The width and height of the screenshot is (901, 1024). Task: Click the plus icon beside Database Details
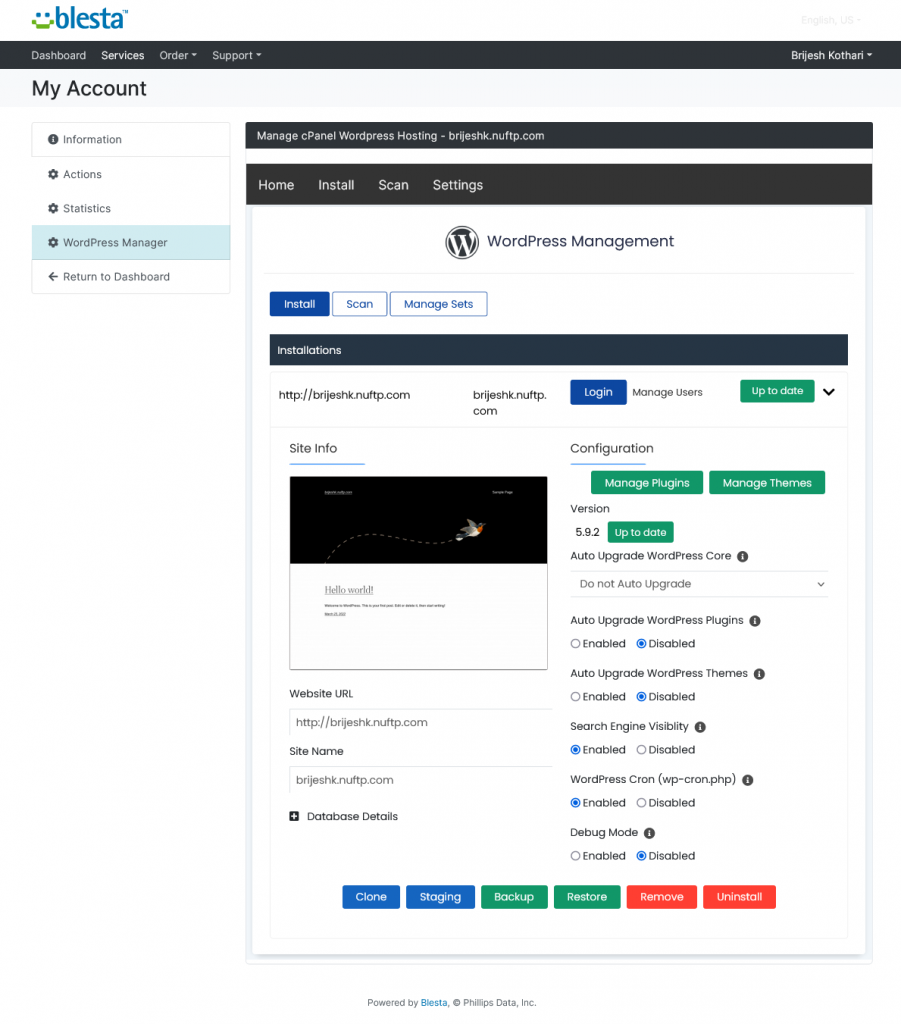click(294, 816)
